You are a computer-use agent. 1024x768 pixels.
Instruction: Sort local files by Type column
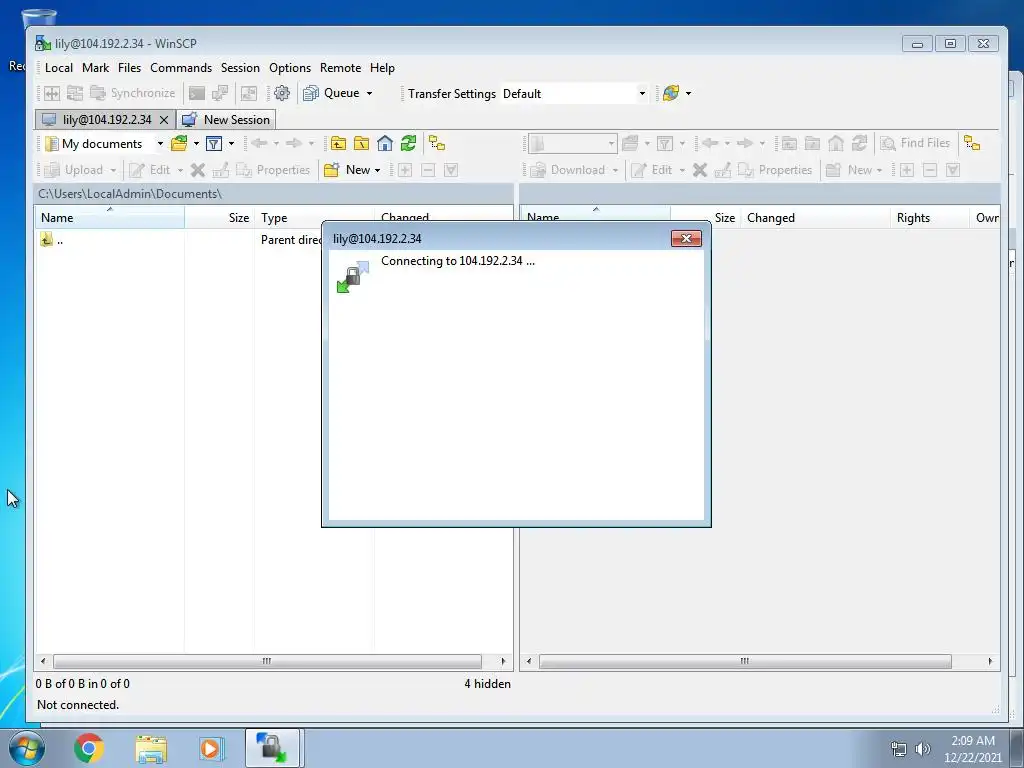314,217
